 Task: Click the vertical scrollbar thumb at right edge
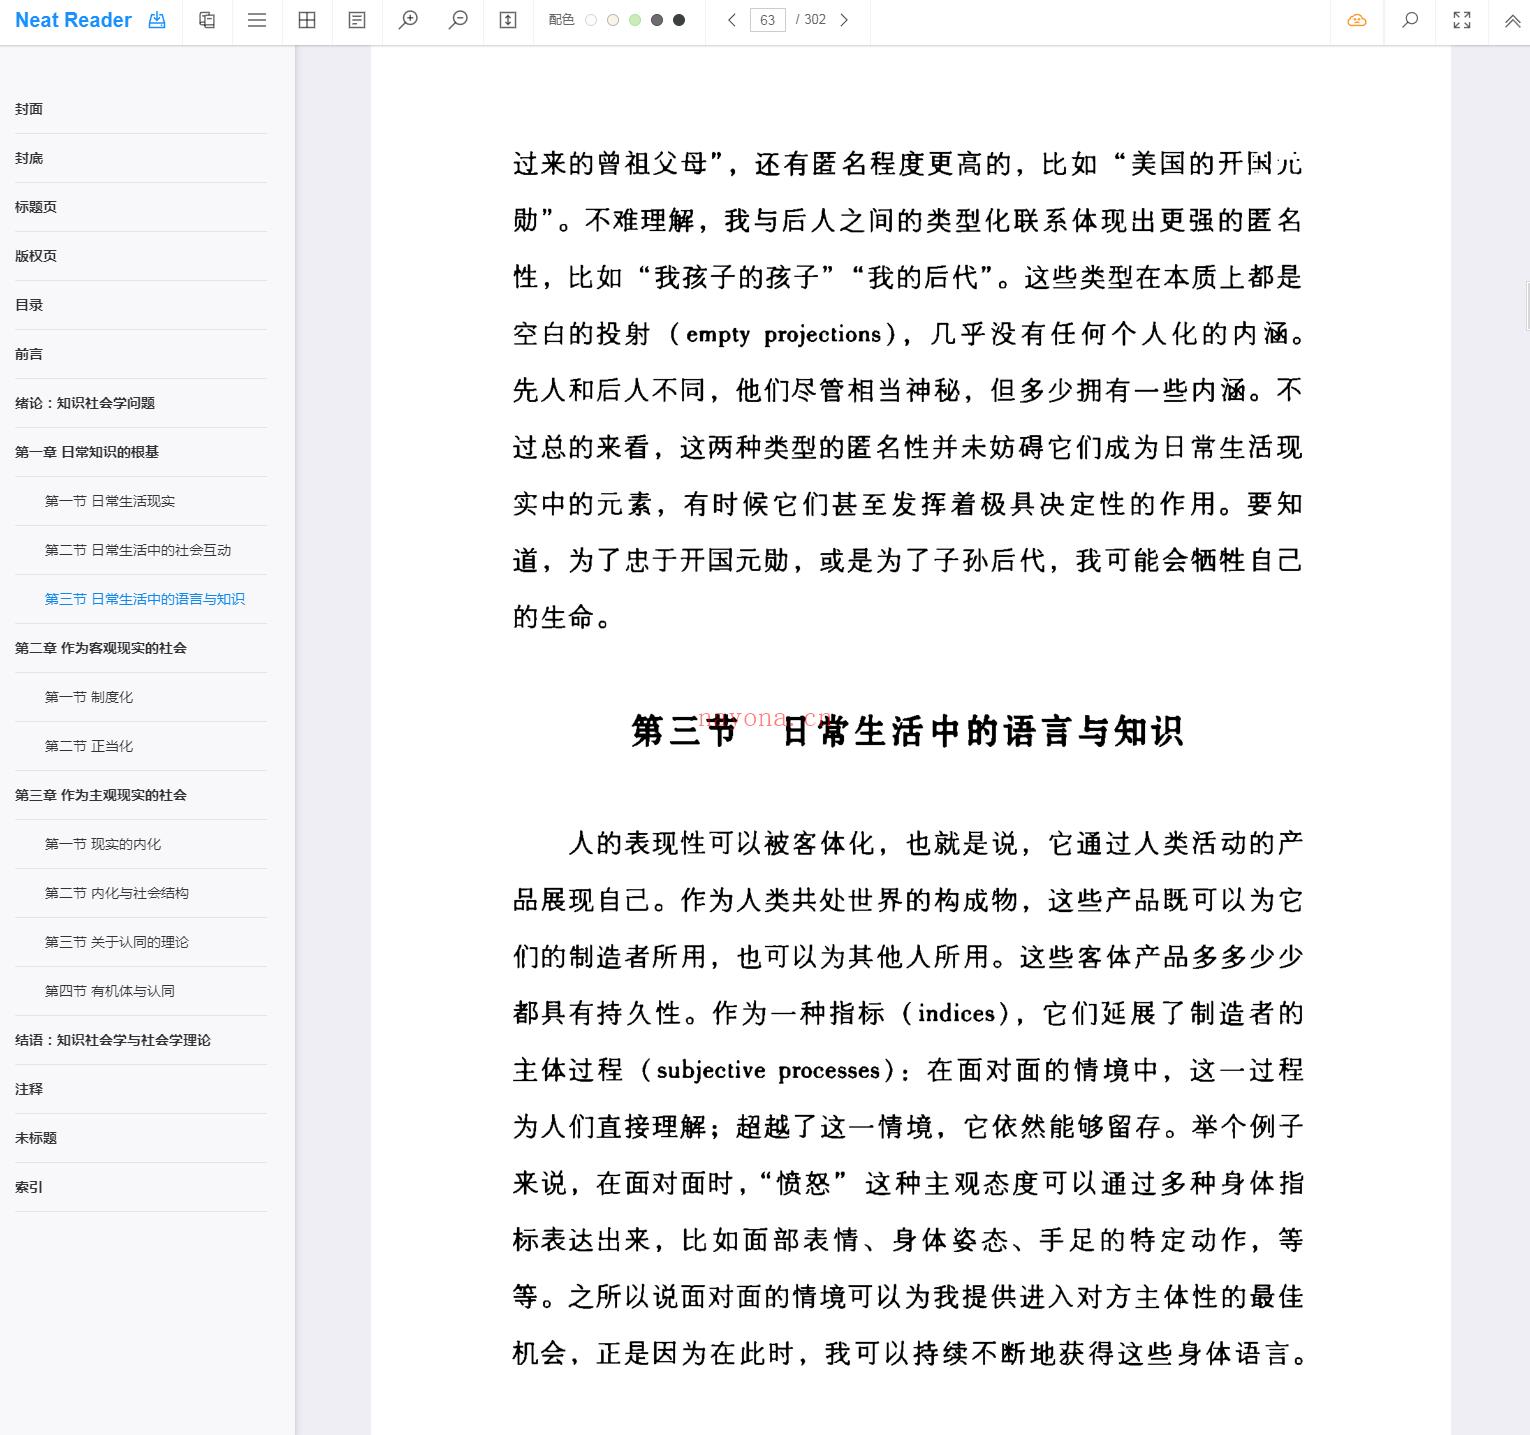1527,305
